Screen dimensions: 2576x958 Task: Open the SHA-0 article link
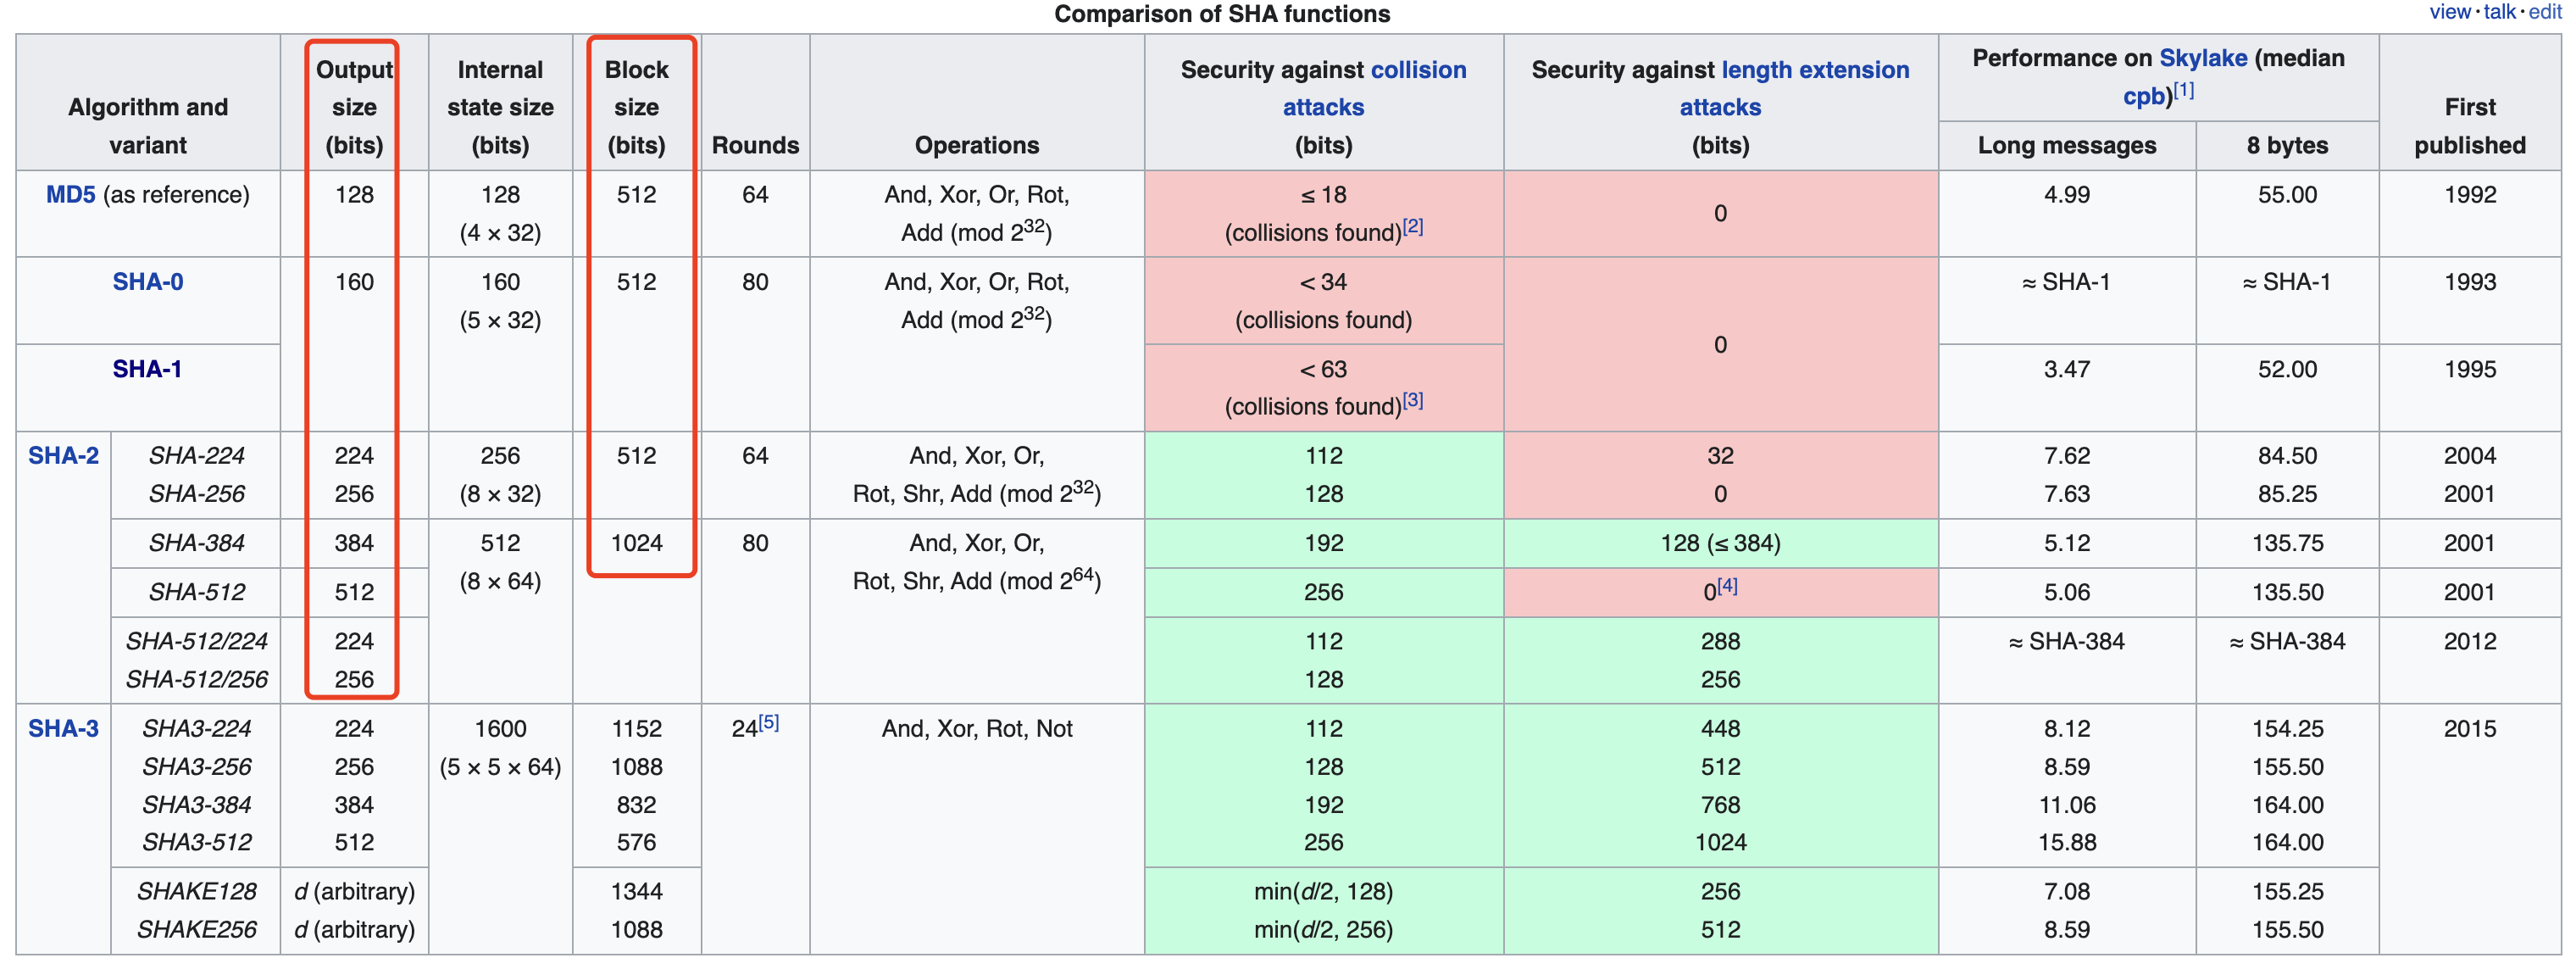tap(148, 282)
